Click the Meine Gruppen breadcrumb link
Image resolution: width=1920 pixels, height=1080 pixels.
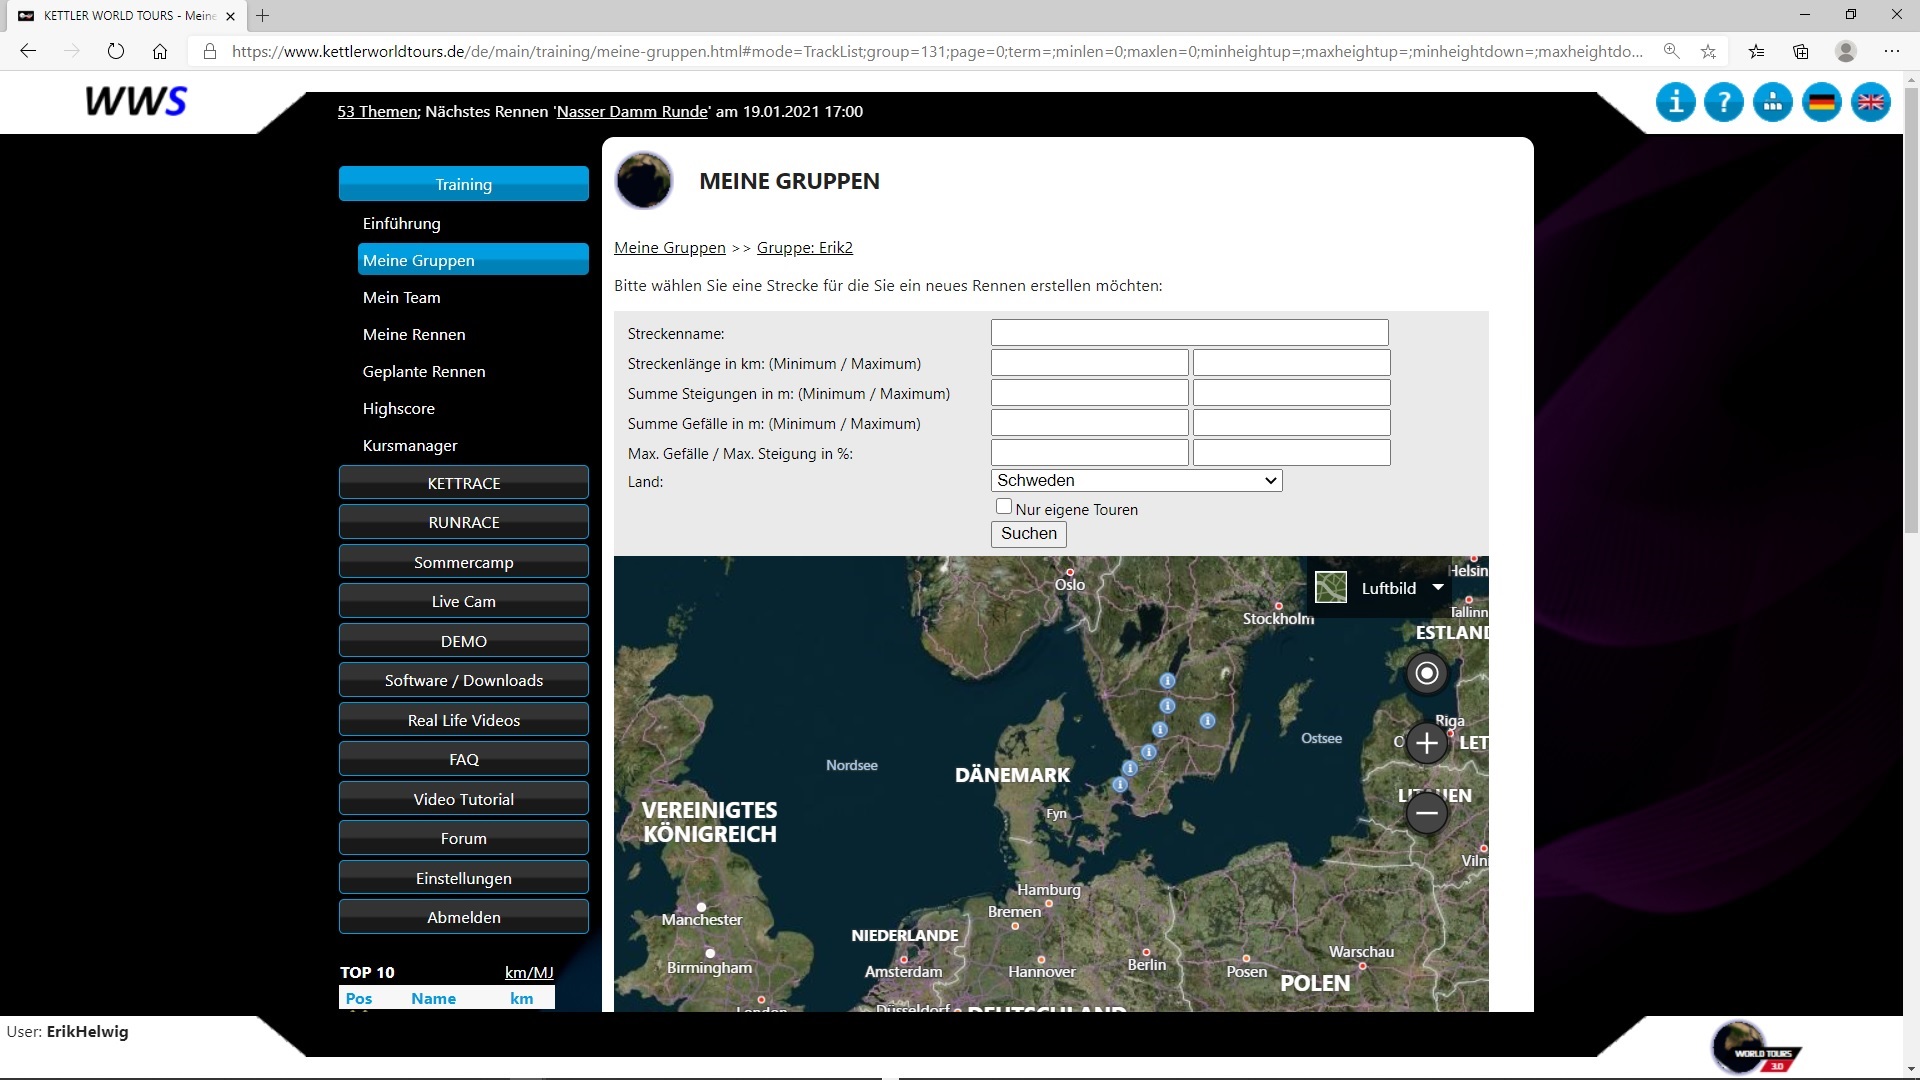point(670,248)
